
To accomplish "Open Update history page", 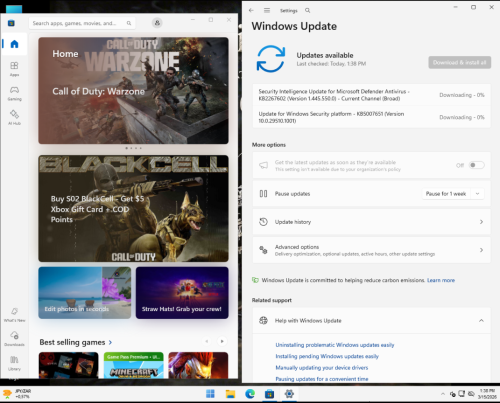I will tap(371, 222).
